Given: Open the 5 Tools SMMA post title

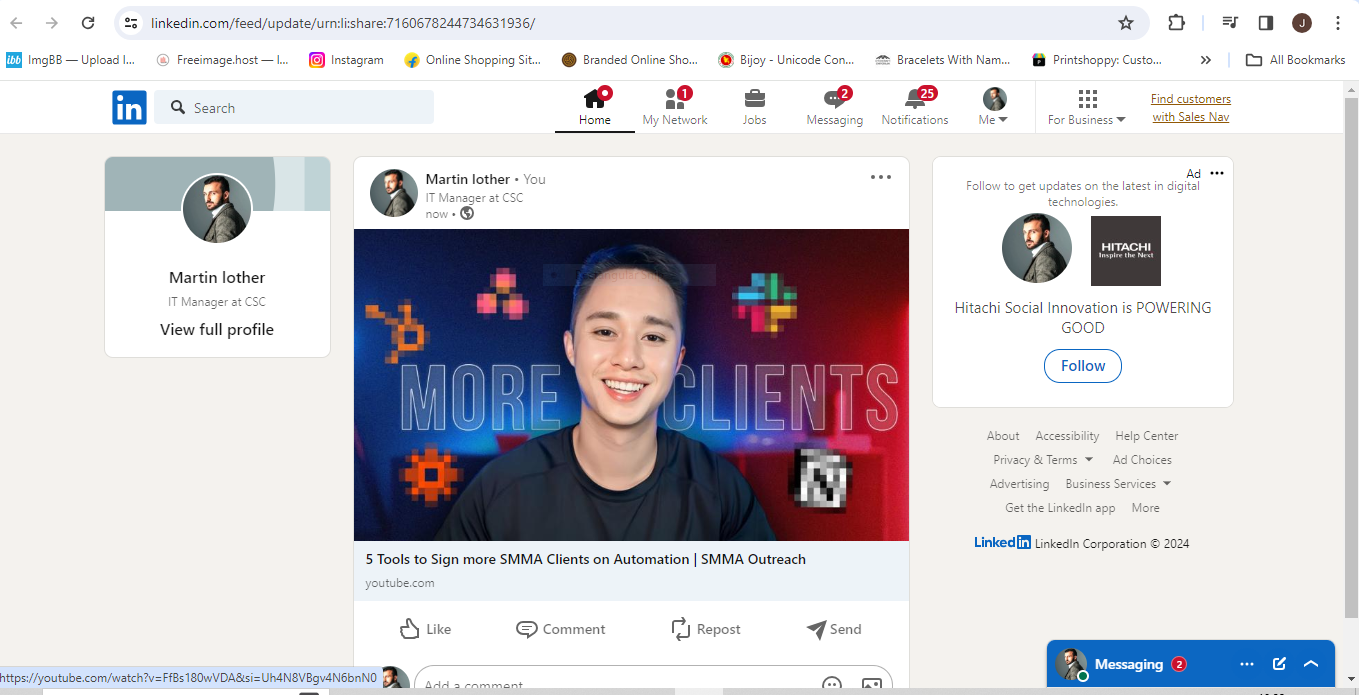Looking at the screenshot, I should (585, 559).
